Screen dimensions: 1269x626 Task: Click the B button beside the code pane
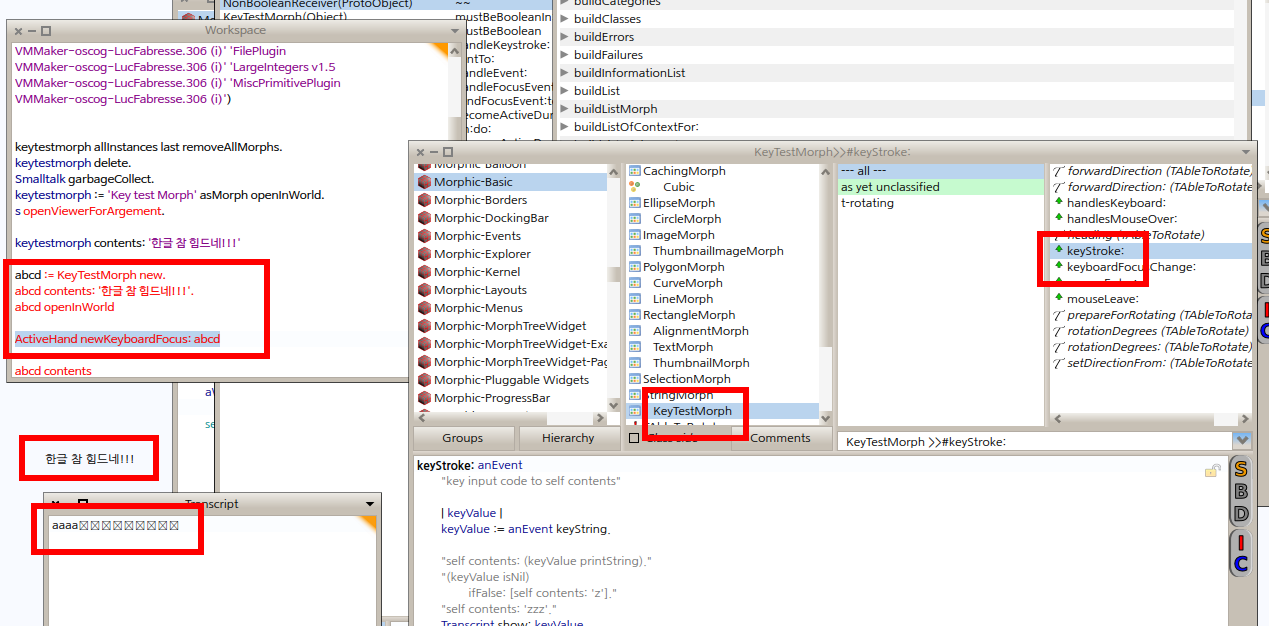point(1240,491)
